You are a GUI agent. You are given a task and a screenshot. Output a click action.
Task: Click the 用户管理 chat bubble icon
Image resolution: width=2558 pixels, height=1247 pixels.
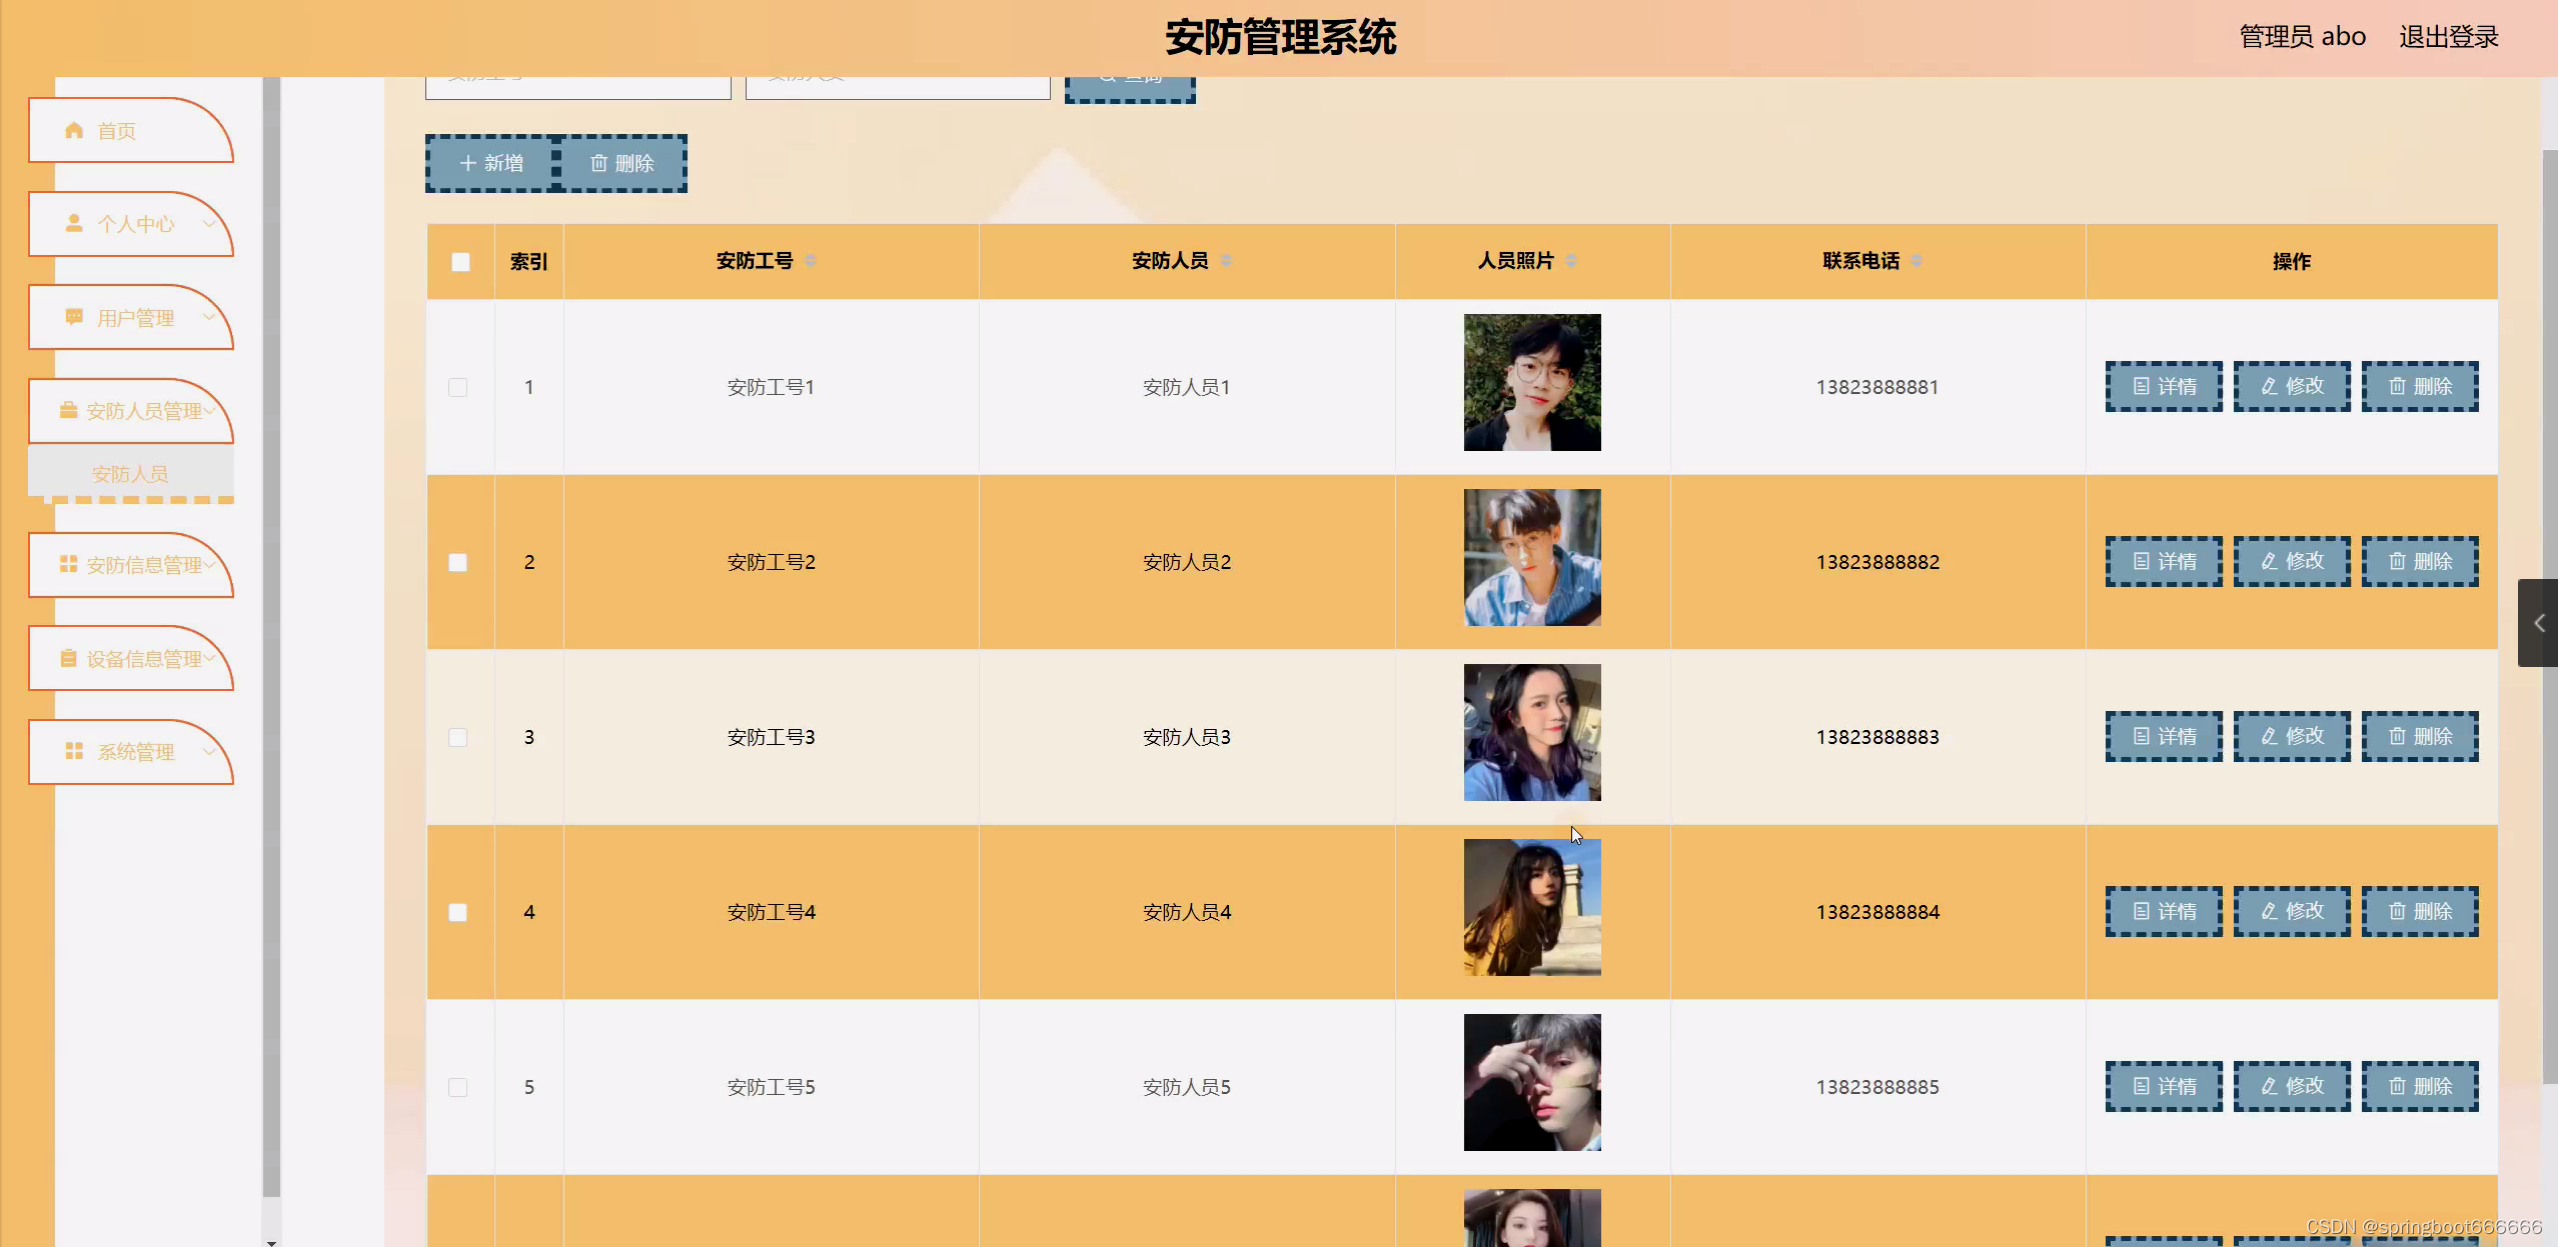pos(73,317)
